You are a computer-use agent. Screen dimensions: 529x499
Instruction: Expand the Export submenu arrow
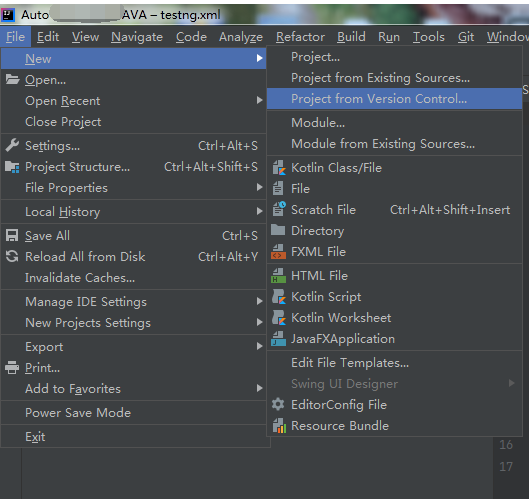click(x=259, y=346)
